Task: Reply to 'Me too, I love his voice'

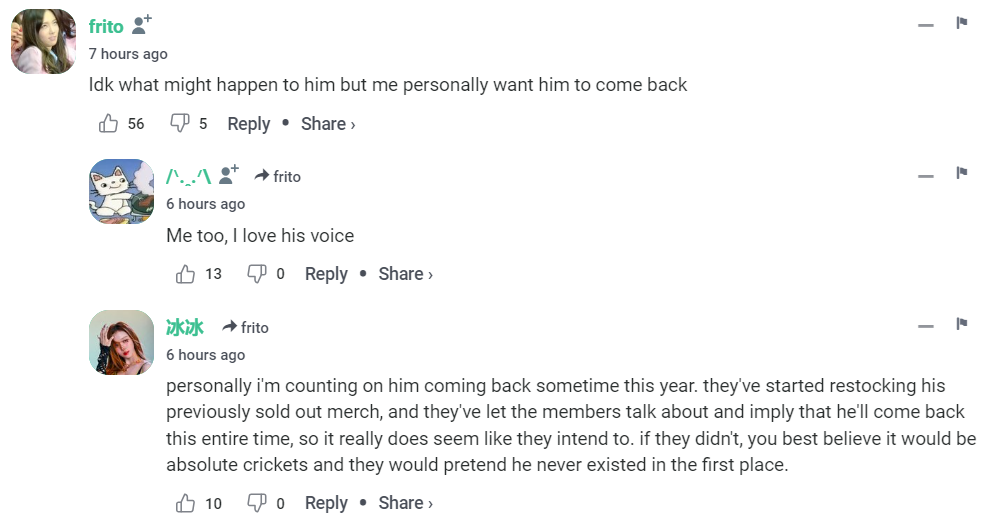Action: pyautogui.click(x=326, y=274)
